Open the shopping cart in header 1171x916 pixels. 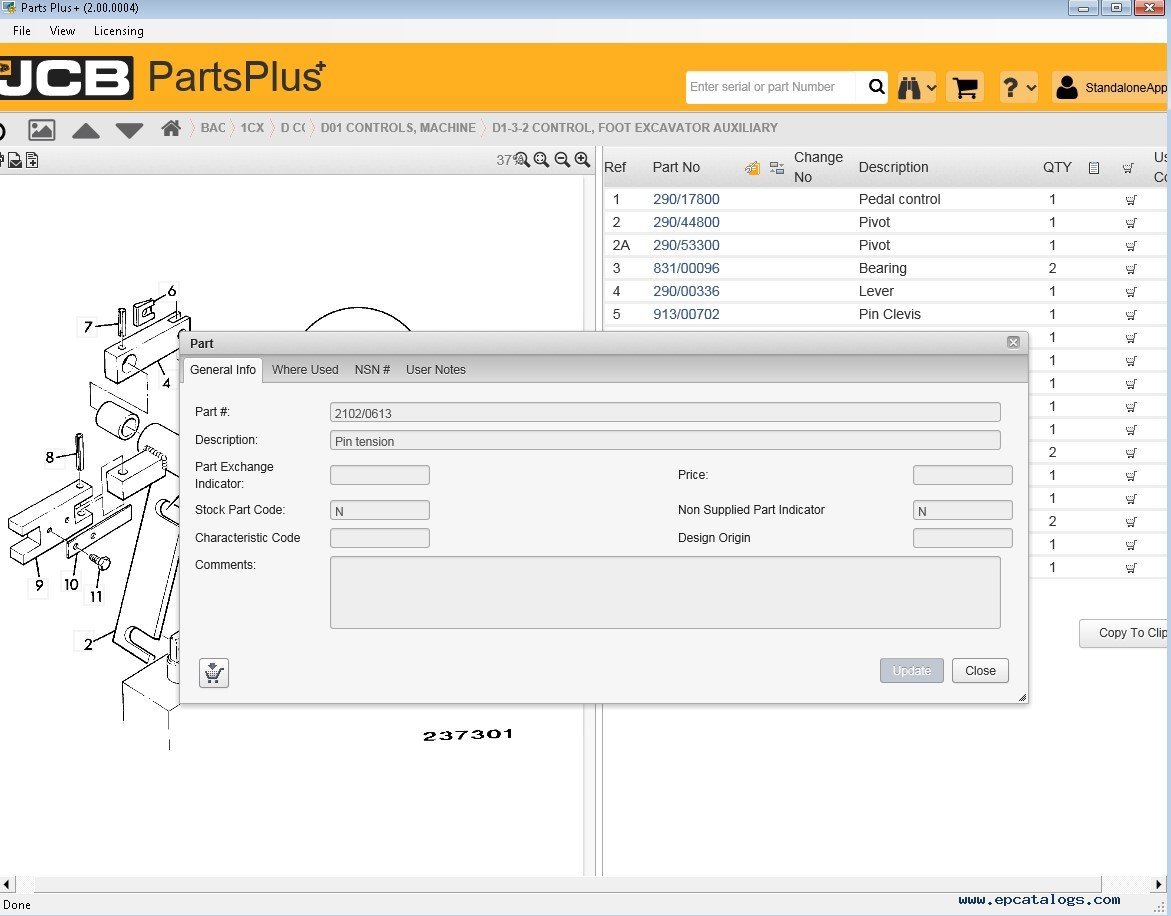point(965,87)
